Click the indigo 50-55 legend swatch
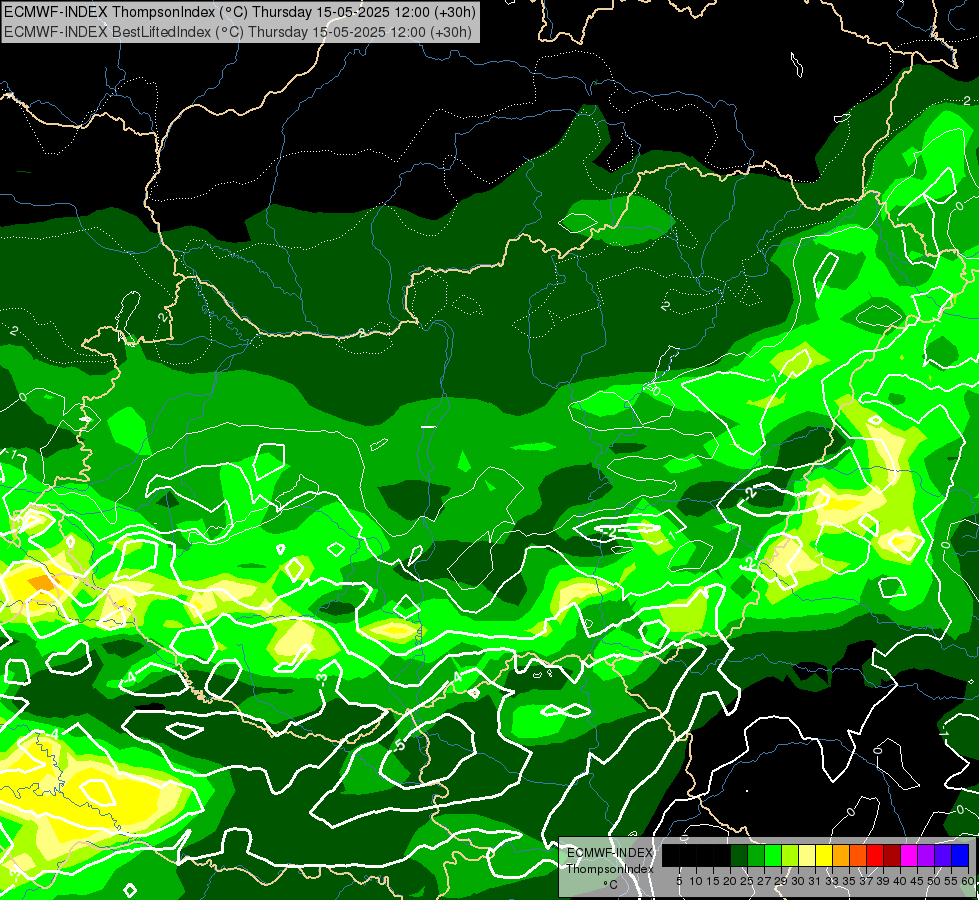Viewport: 979px width, 900px height. 943,855
